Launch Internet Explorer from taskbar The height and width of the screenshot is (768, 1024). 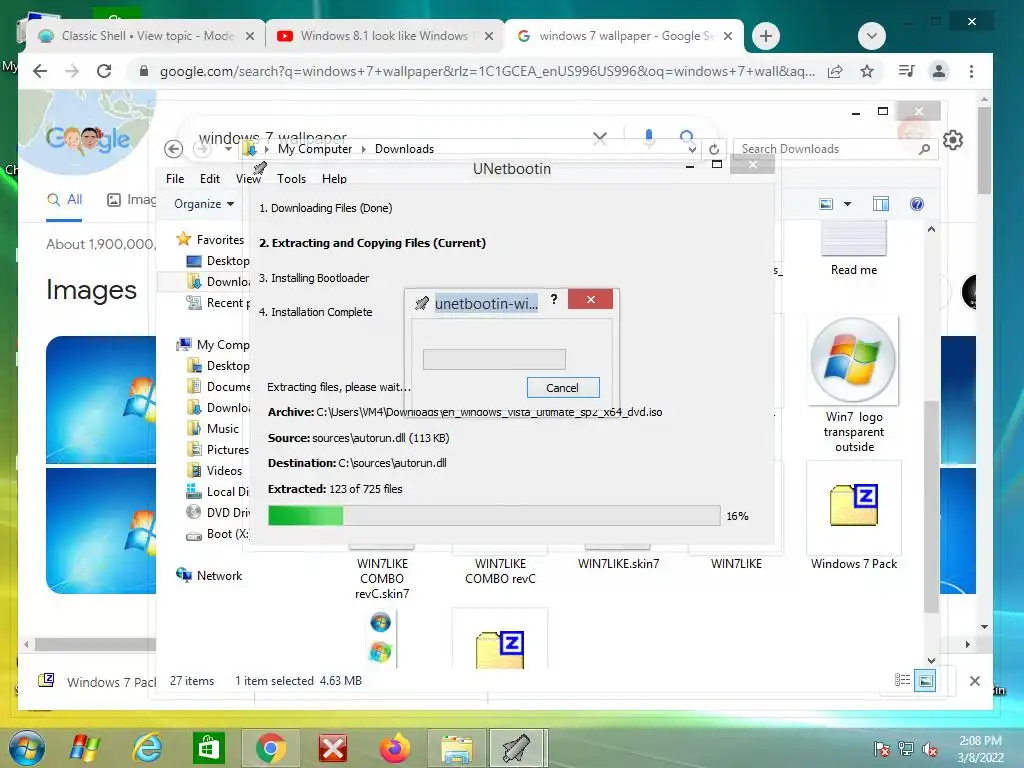point(147,748)
